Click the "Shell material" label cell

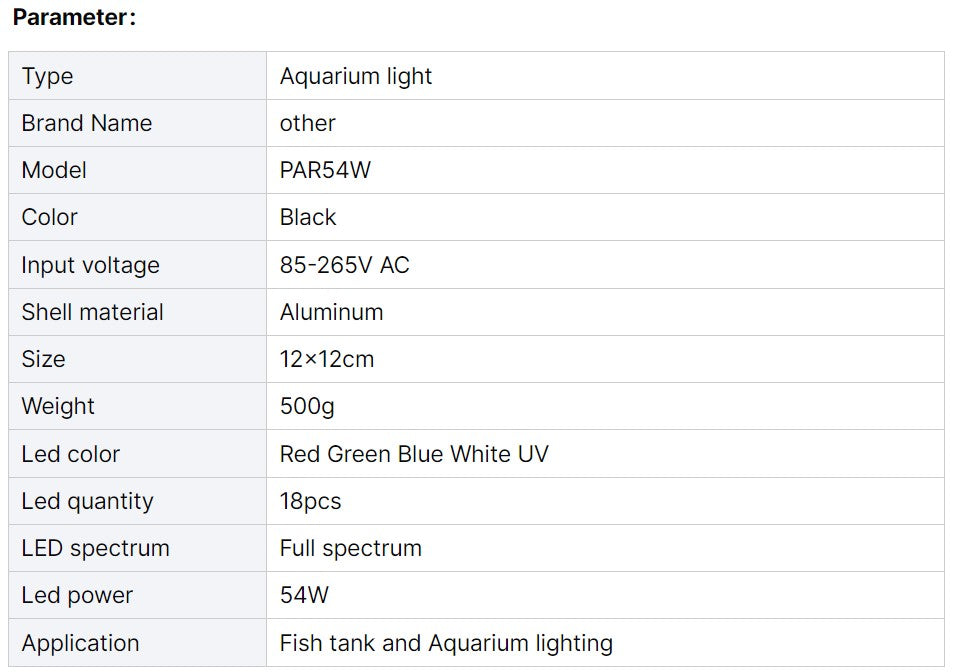[x=92, y=312]
